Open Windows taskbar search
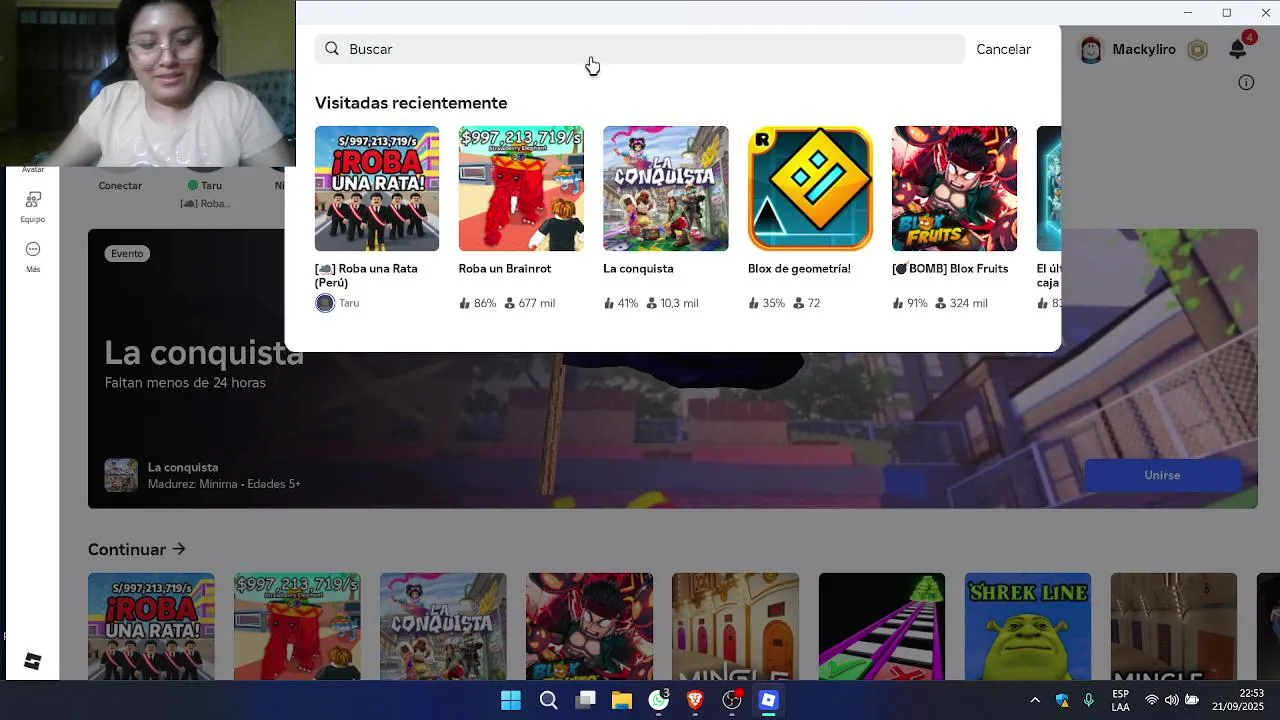 pos(548,700)
